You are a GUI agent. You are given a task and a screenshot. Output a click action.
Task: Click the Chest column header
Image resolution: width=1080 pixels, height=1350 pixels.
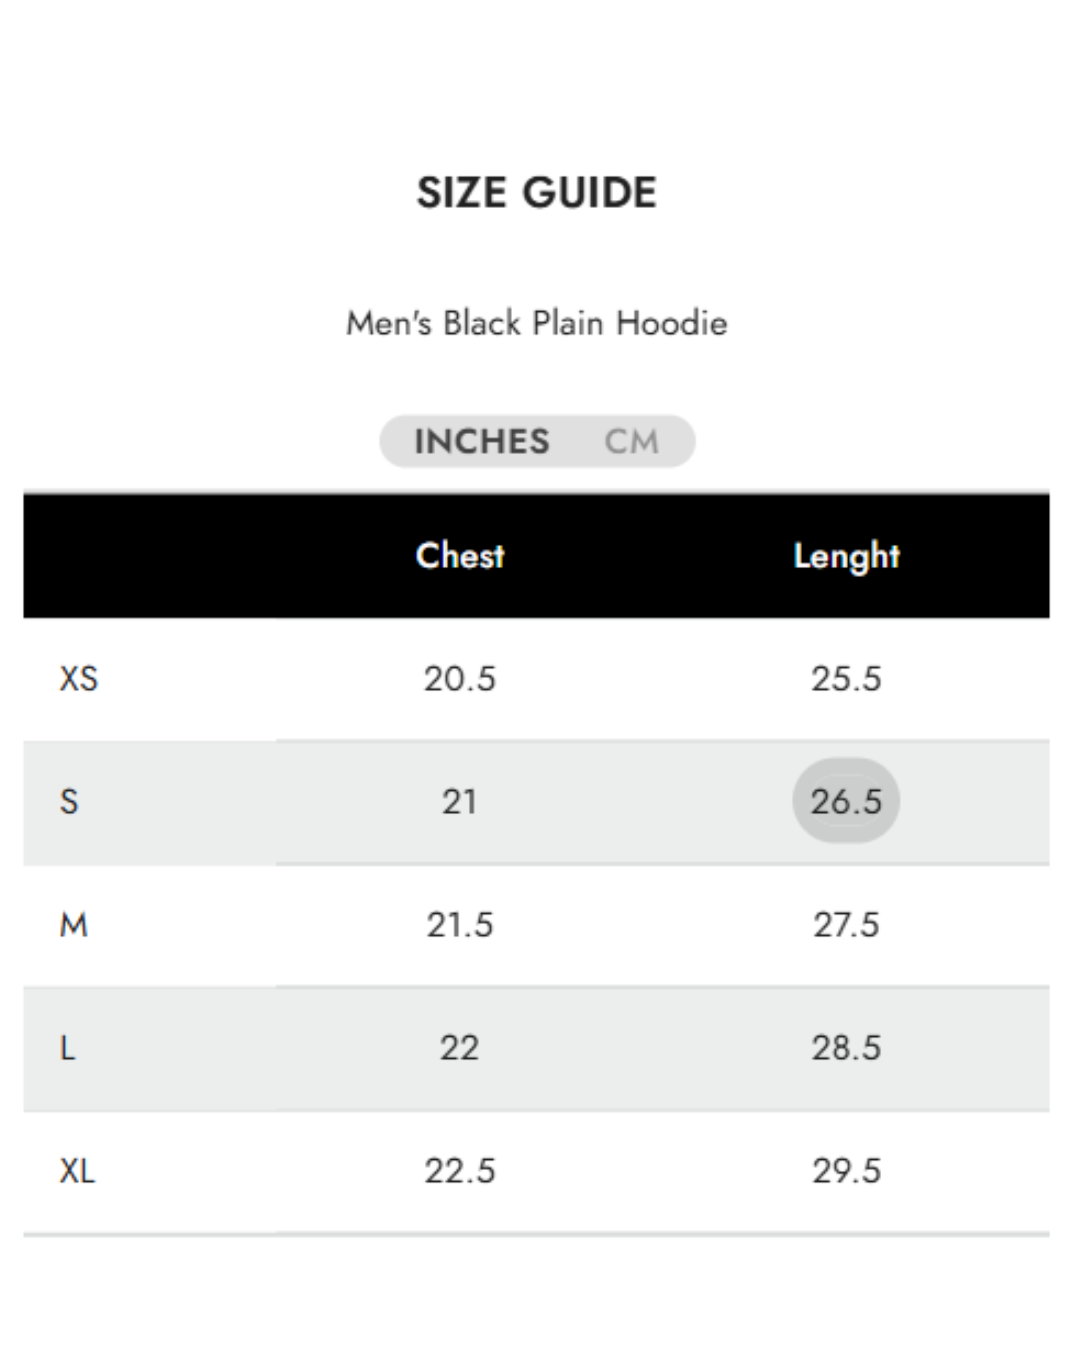(x=460, y=556)
